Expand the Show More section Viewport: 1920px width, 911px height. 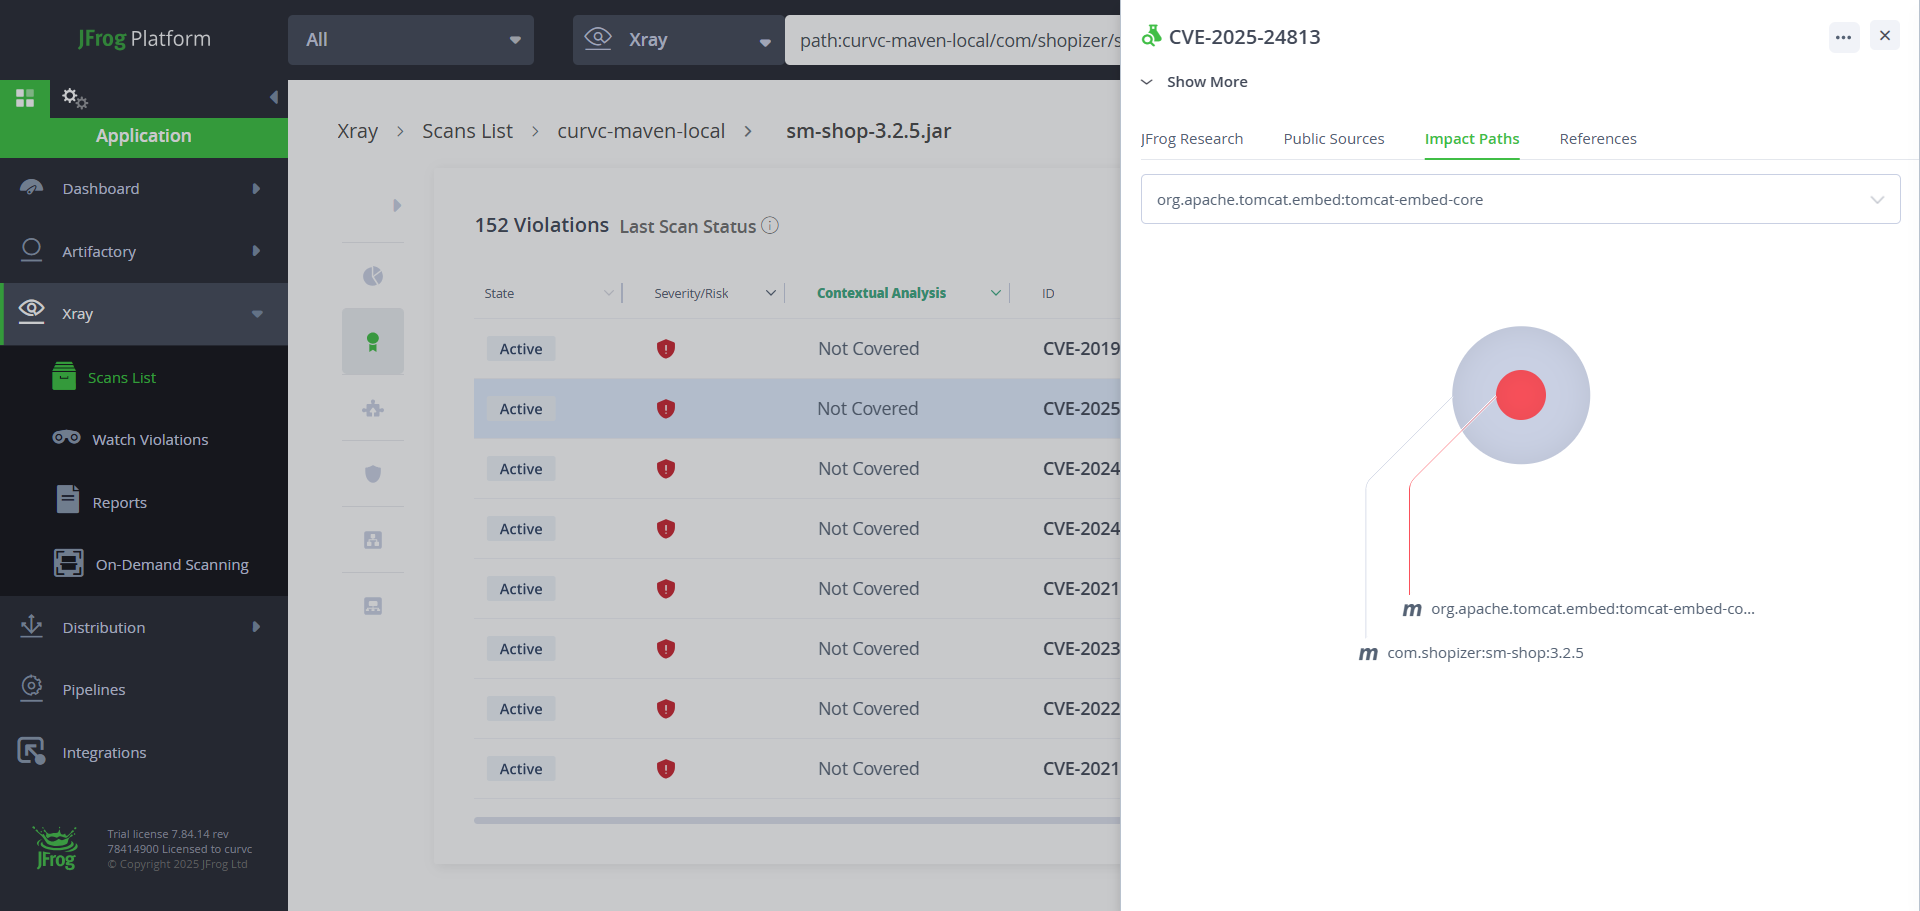(x=1194, y=82)
